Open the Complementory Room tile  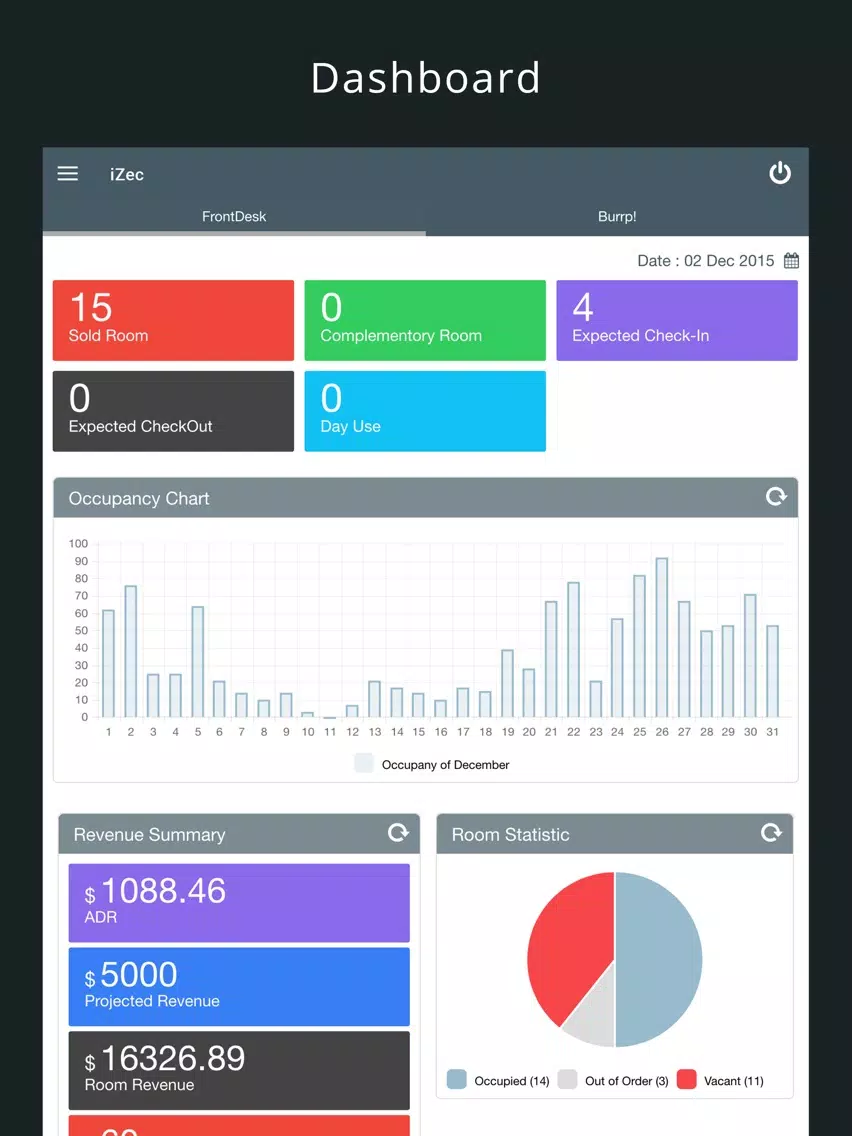(425, 320)
